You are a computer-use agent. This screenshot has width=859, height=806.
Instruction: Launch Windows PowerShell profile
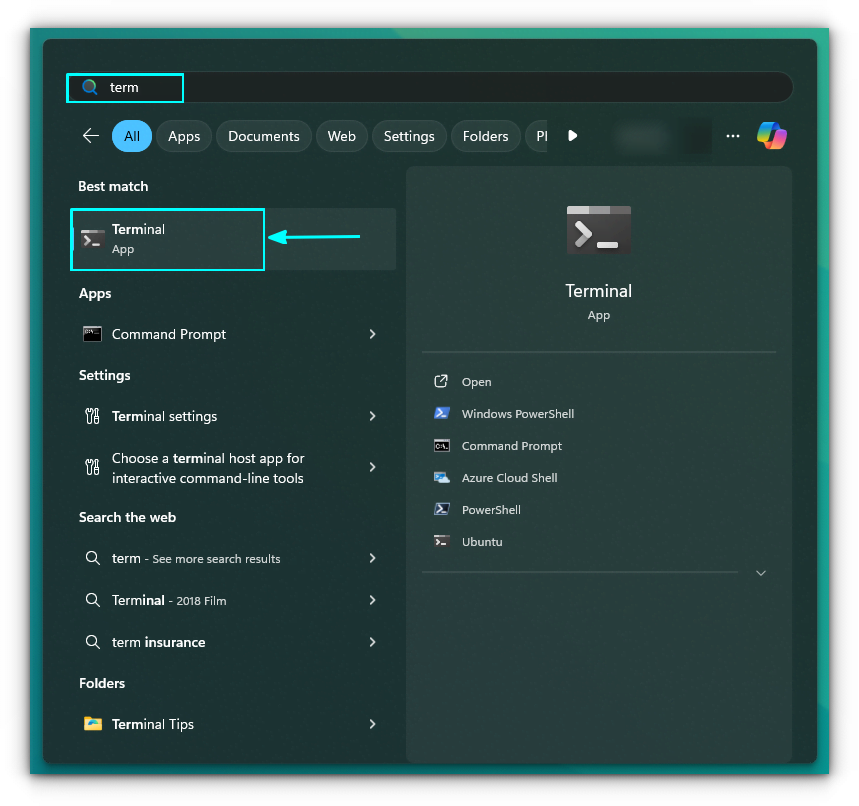(x=518, y=414)
